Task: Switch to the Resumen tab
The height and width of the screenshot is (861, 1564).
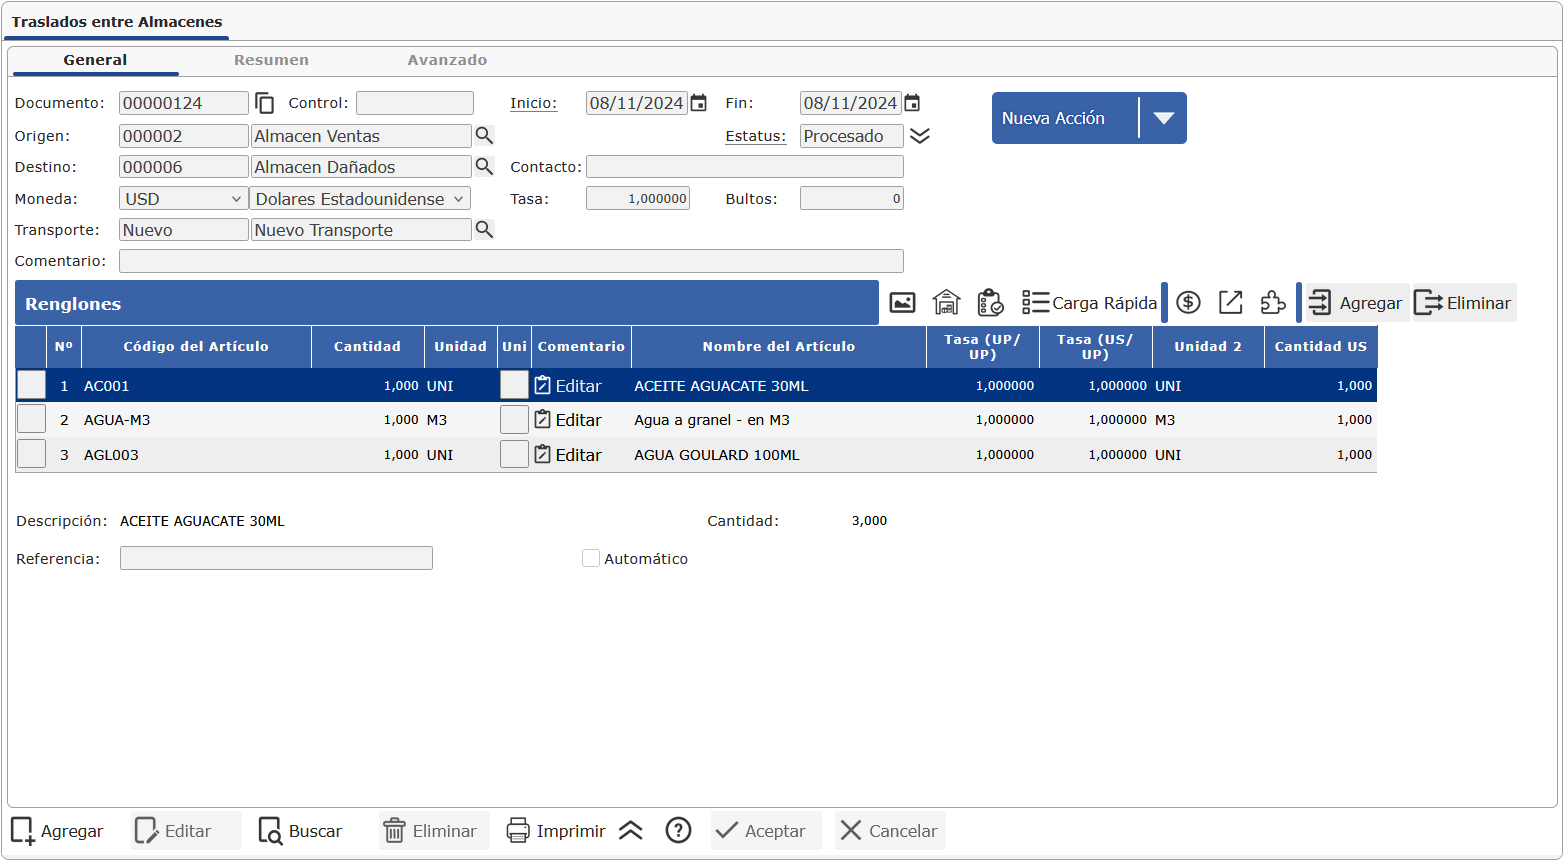Action: pyautogui.click(x=271, y=60)
